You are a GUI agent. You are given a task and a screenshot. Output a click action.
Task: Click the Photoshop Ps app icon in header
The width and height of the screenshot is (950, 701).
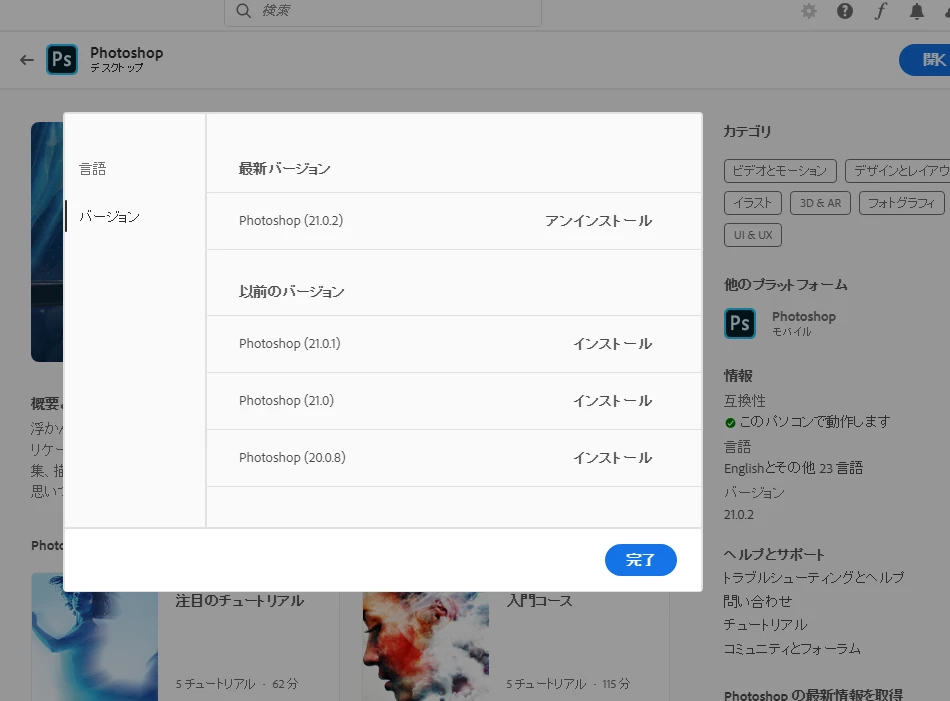[62, 59]
